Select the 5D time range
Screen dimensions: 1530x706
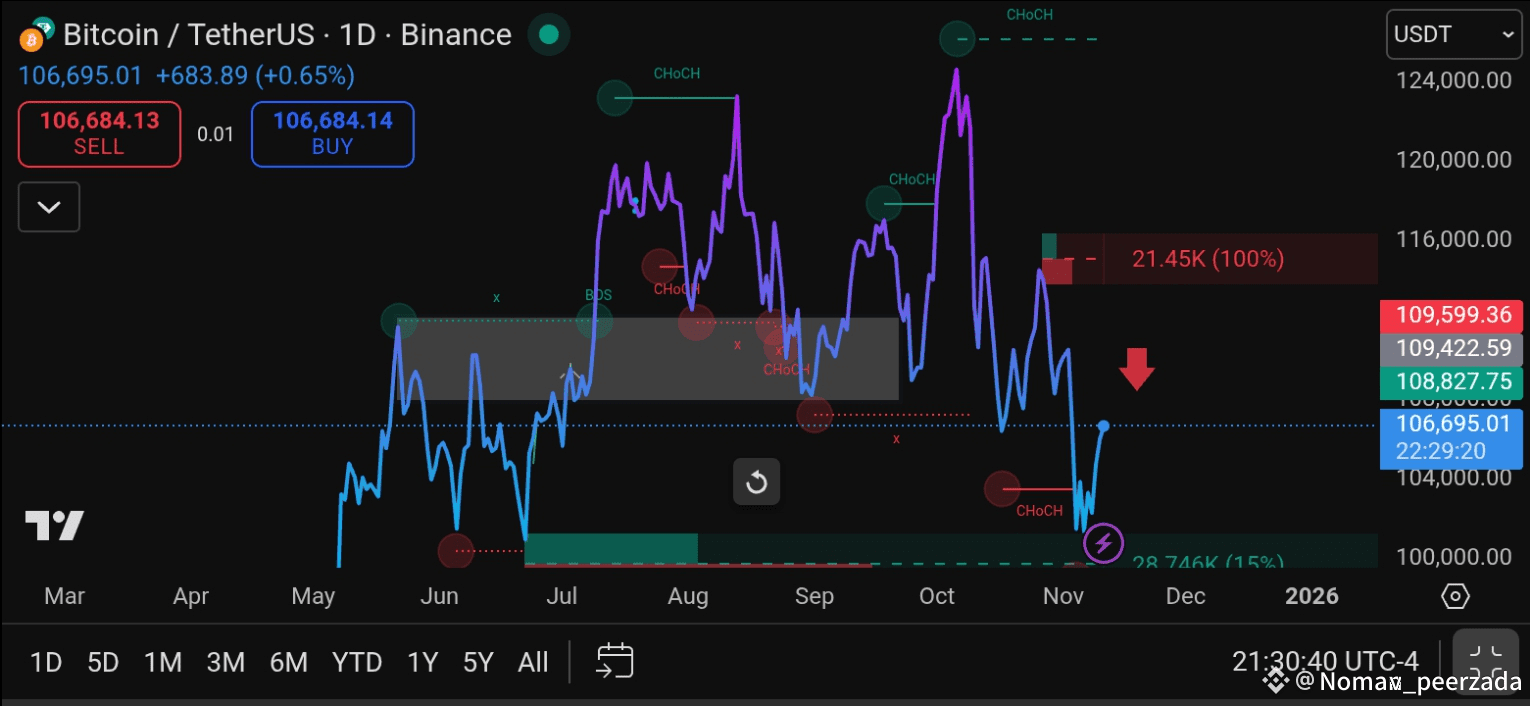103,662
